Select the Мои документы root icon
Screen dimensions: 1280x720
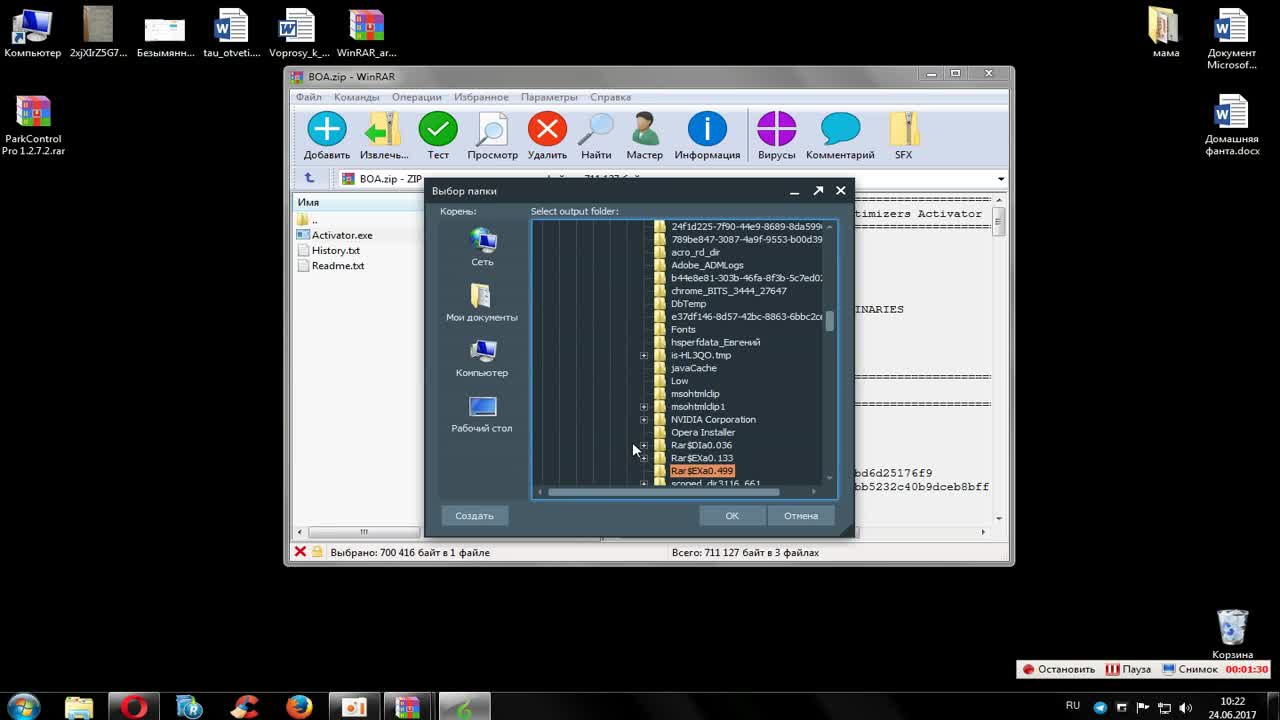point(482,296)
